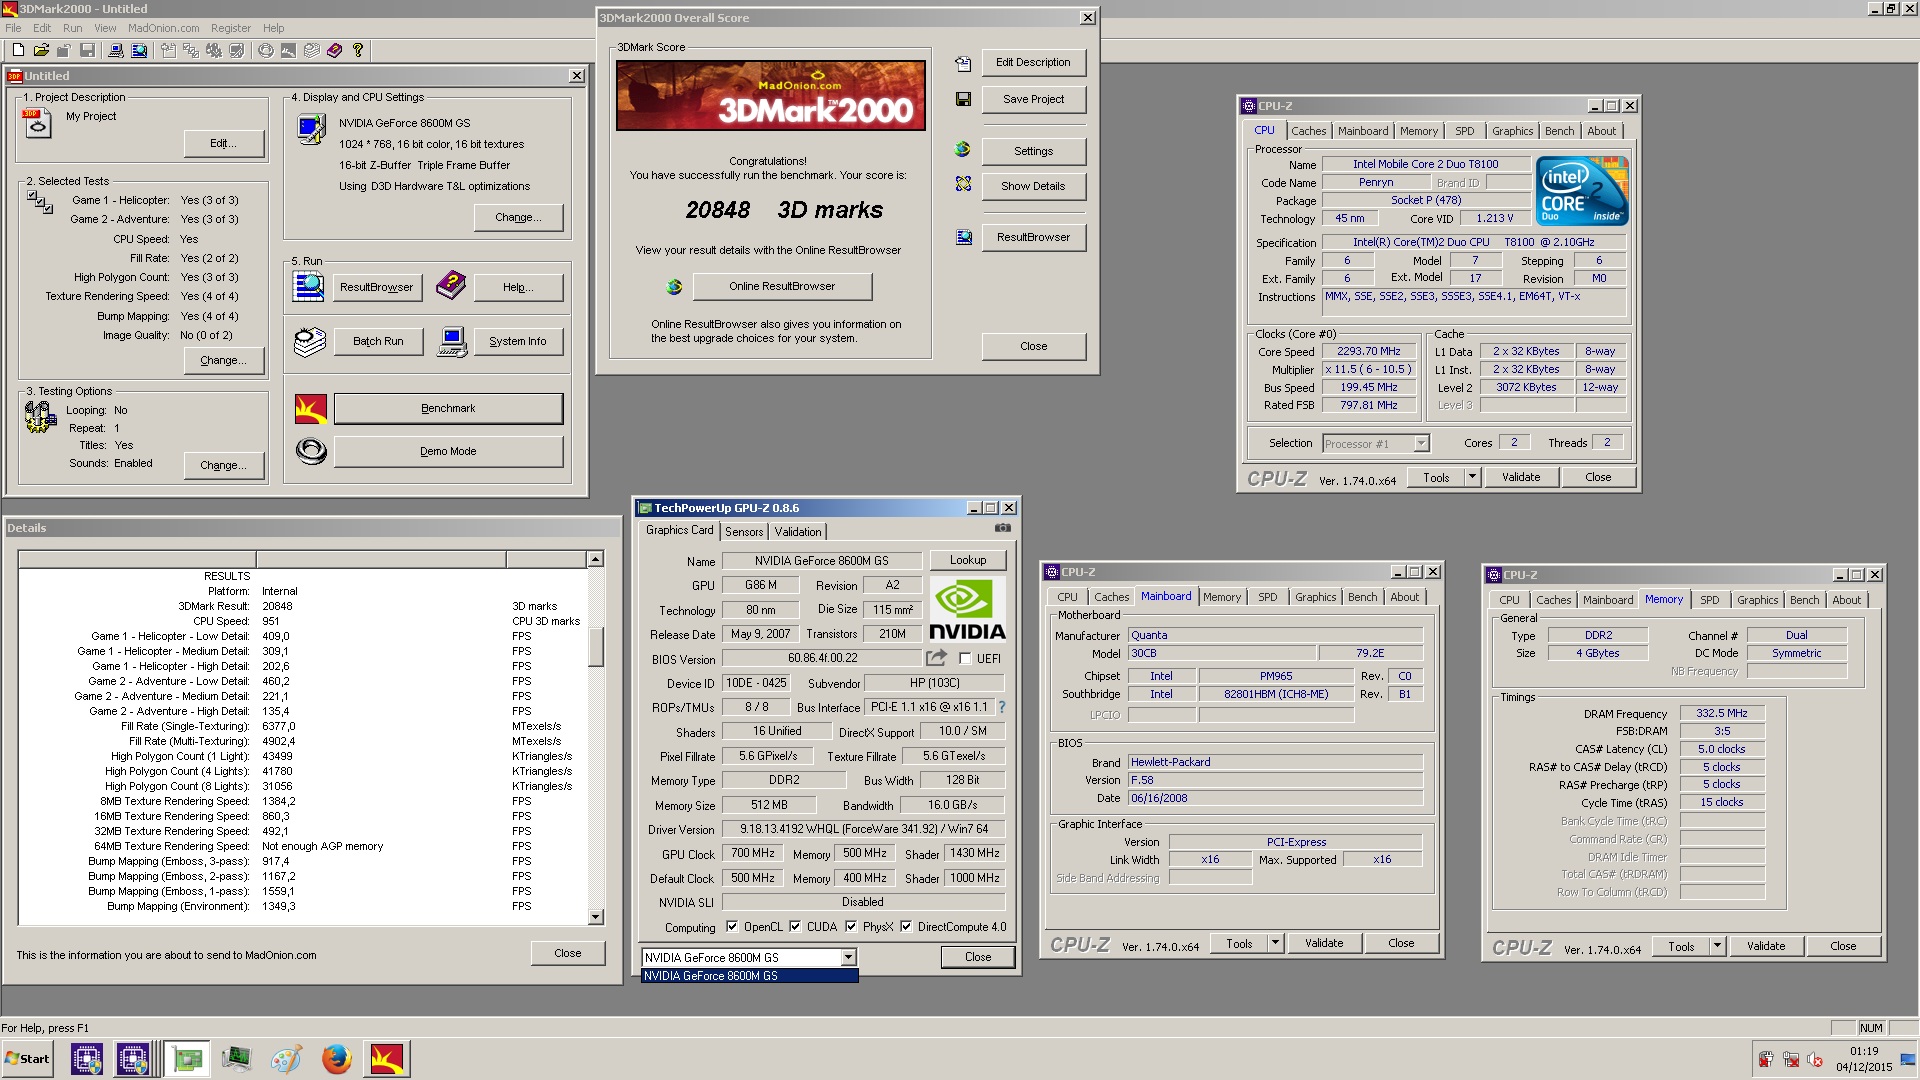
Task: Click the Details list scrollbar thumb
Action: [595, 646]
